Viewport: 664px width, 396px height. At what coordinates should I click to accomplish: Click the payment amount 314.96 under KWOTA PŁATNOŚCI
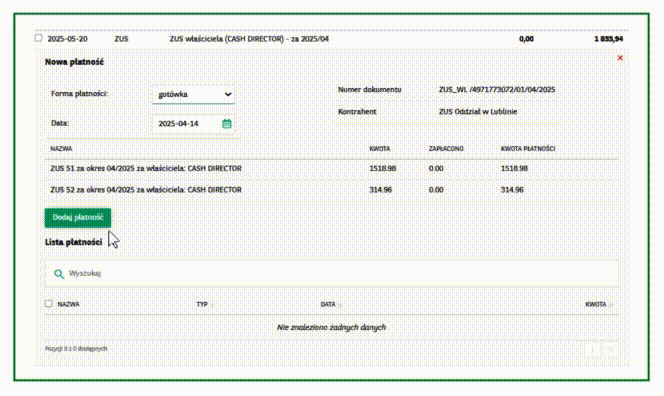pos(512,189)
